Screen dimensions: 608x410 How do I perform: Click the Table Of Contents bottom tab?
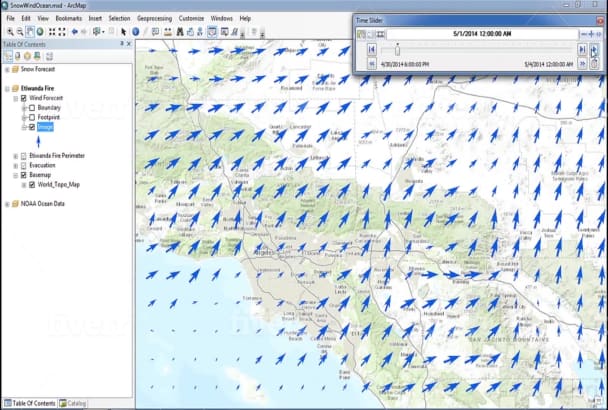point(30,403)
